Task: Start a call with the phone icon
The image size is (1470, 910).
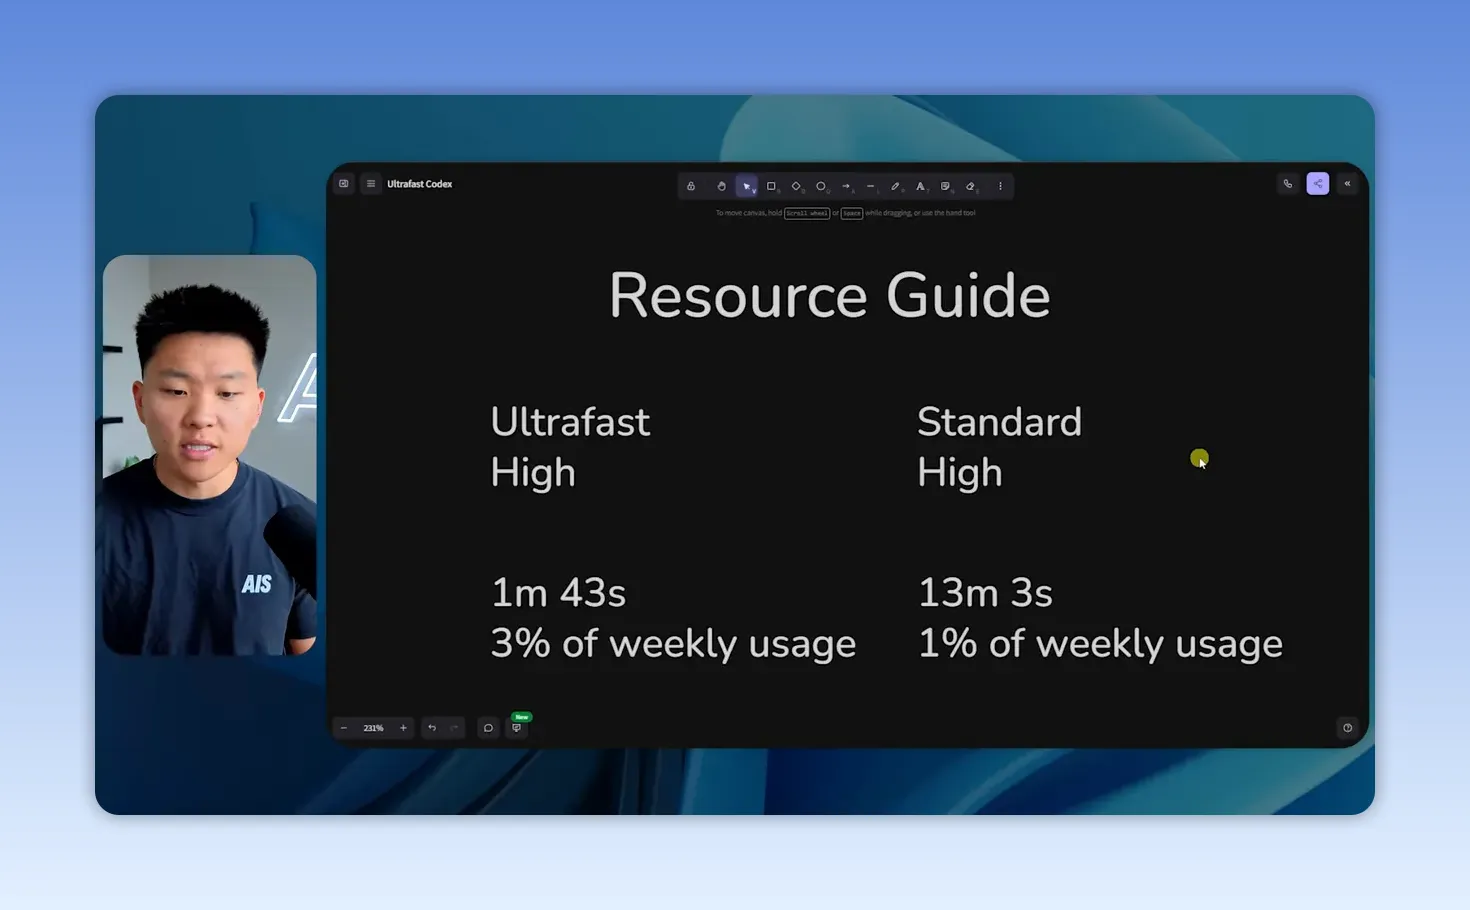Action: (1288, 184)
